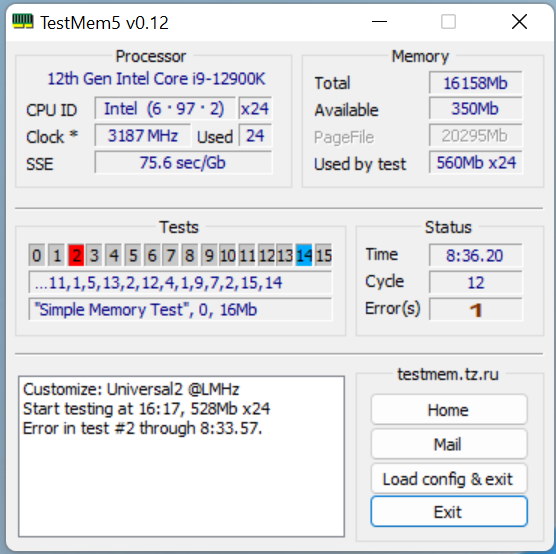The width and height of the screenshot is (556, 554).
Task: Select test number 3 box
Action: (94, 255)
